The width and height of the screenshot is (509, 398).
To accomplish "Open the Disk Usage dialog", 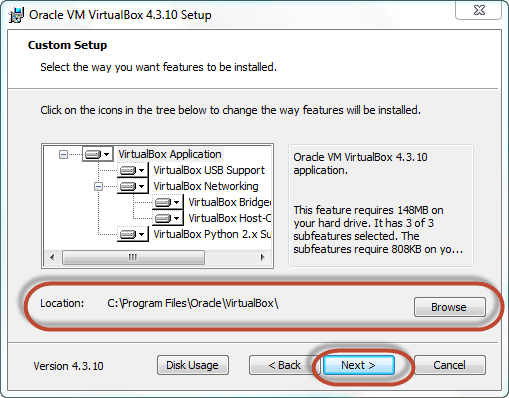I will point(193,365).
